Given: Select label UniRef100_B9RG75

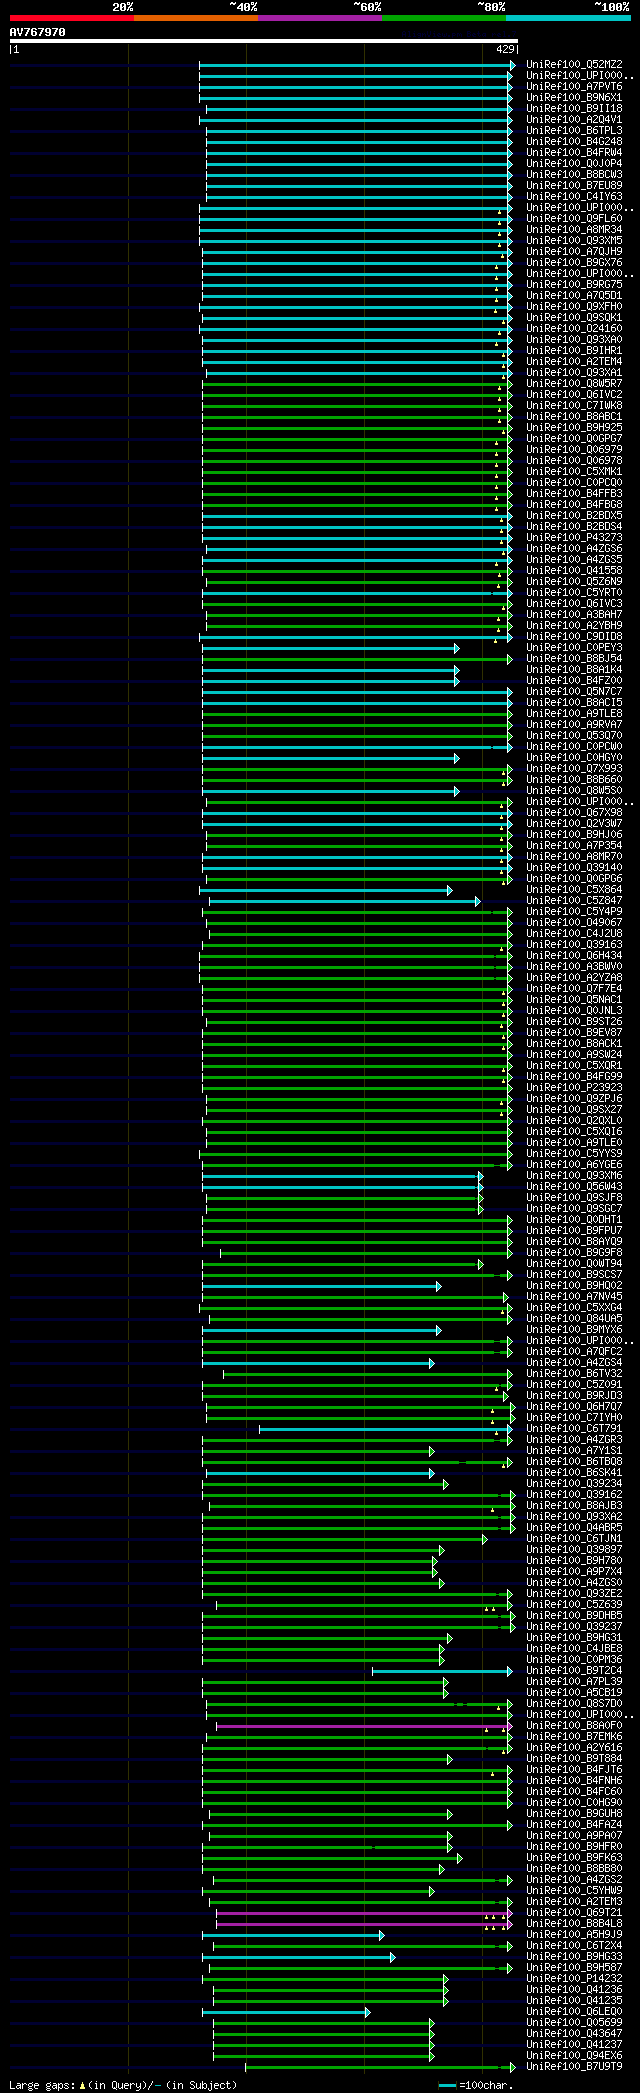Looking at the screenshot, I should click(x=574, y=285).
